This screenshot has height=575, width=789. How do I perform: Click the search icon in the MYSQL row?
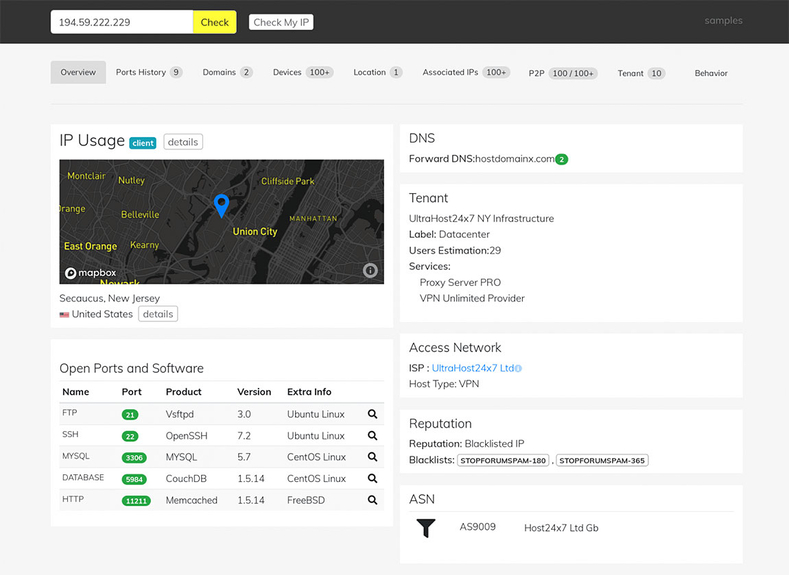[372, 456]
